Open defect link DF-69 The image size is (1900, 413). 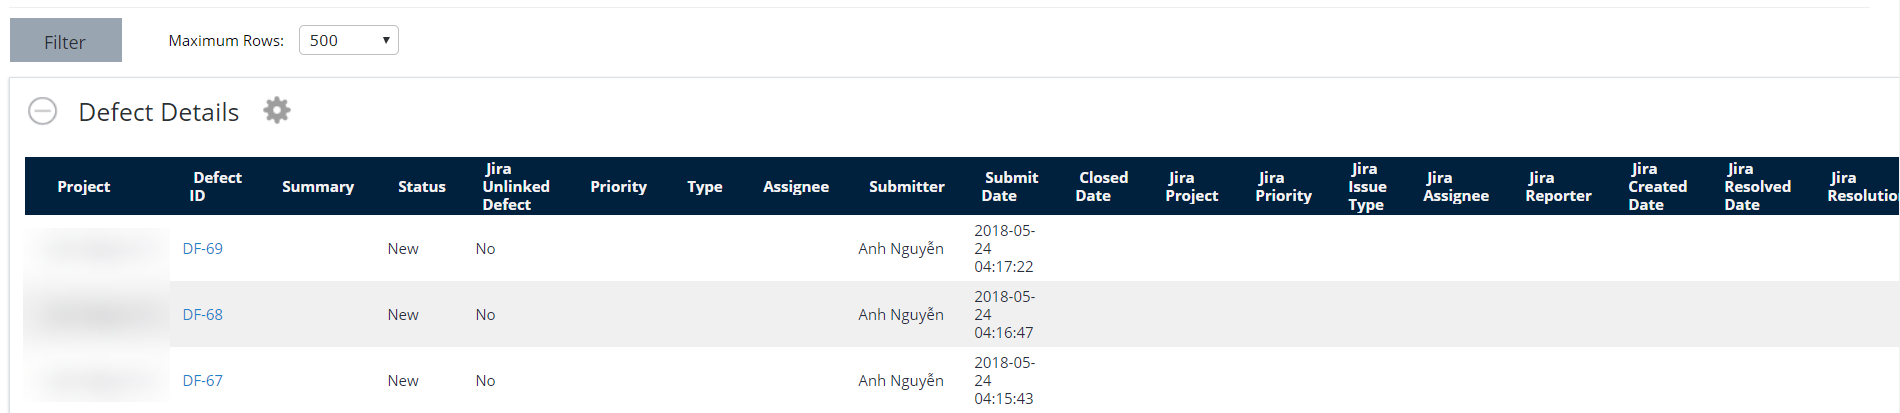pos(202,249)
